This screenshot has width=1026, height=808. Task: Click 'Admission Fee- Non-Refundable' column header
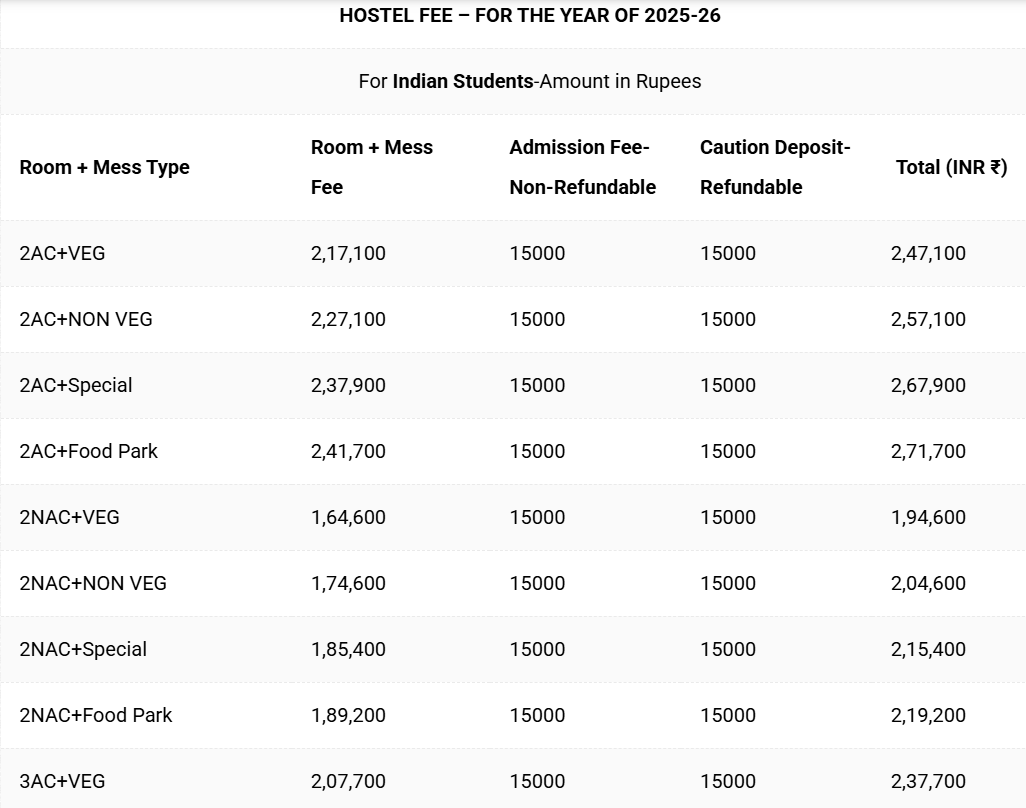582,167
